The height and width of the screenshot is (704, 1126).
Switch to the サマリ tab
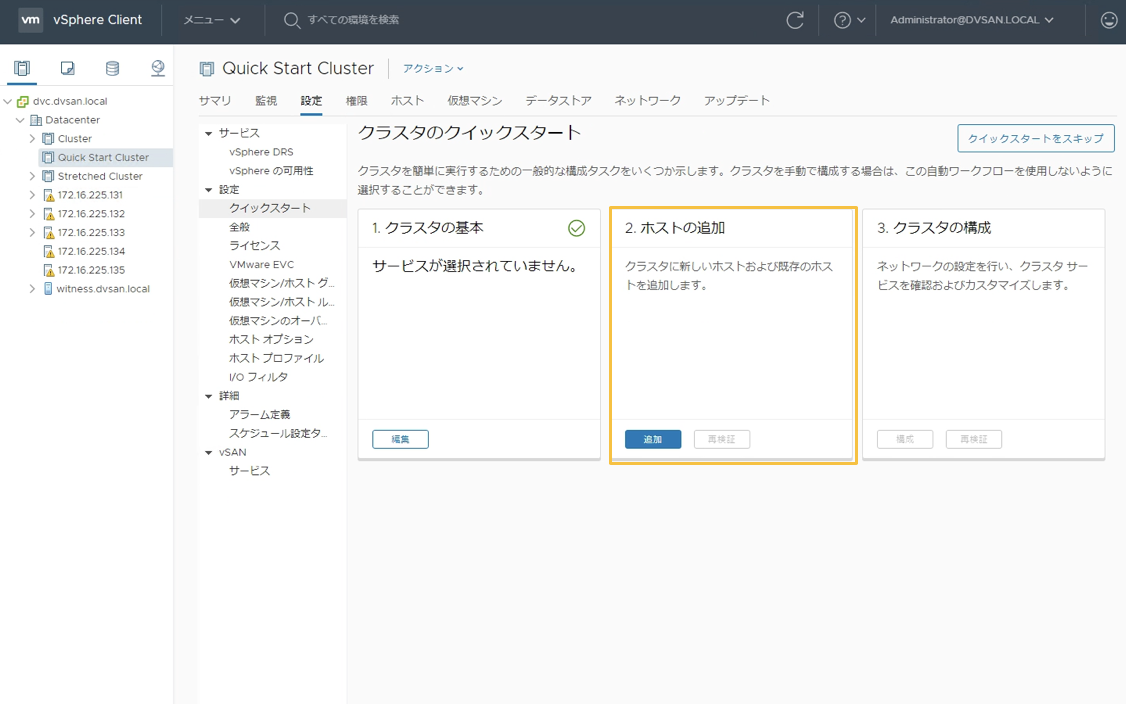pos(215,101)
